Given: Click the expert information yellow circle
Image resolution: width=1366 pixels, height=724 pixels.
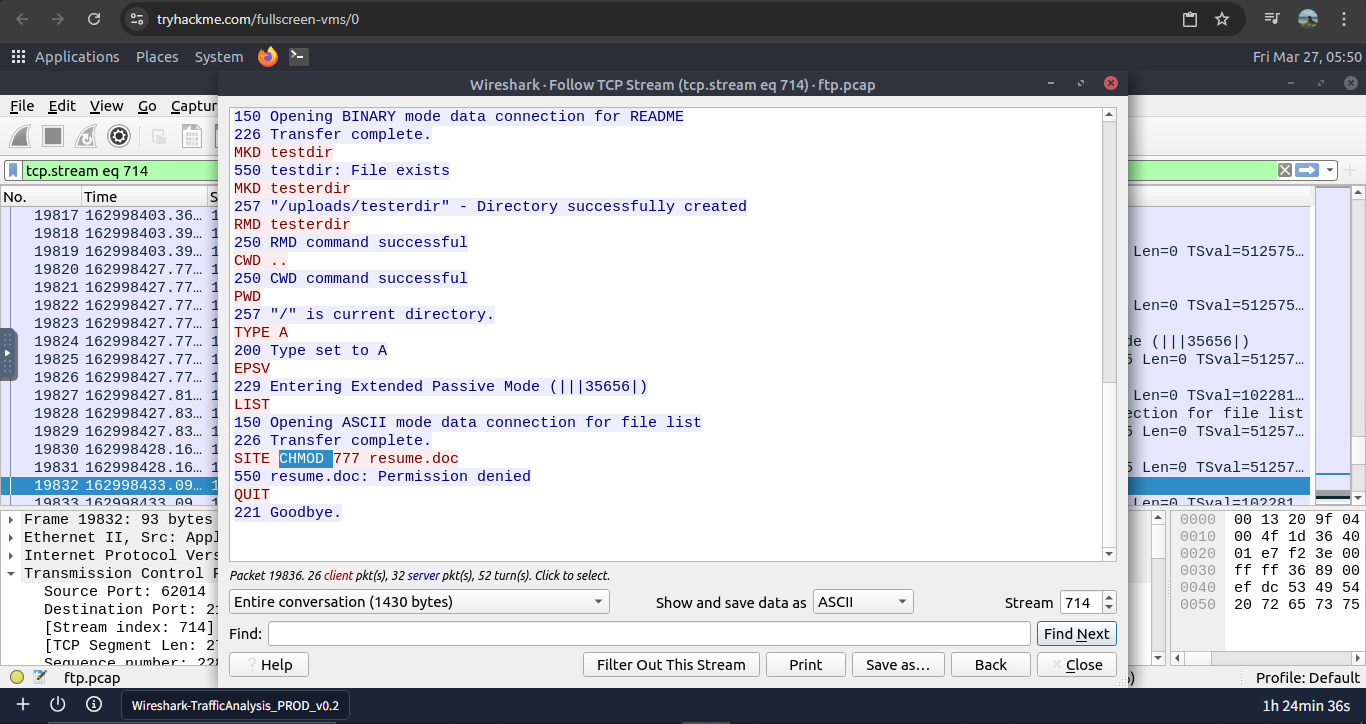Looking at the screenshot, I should 17,677.
